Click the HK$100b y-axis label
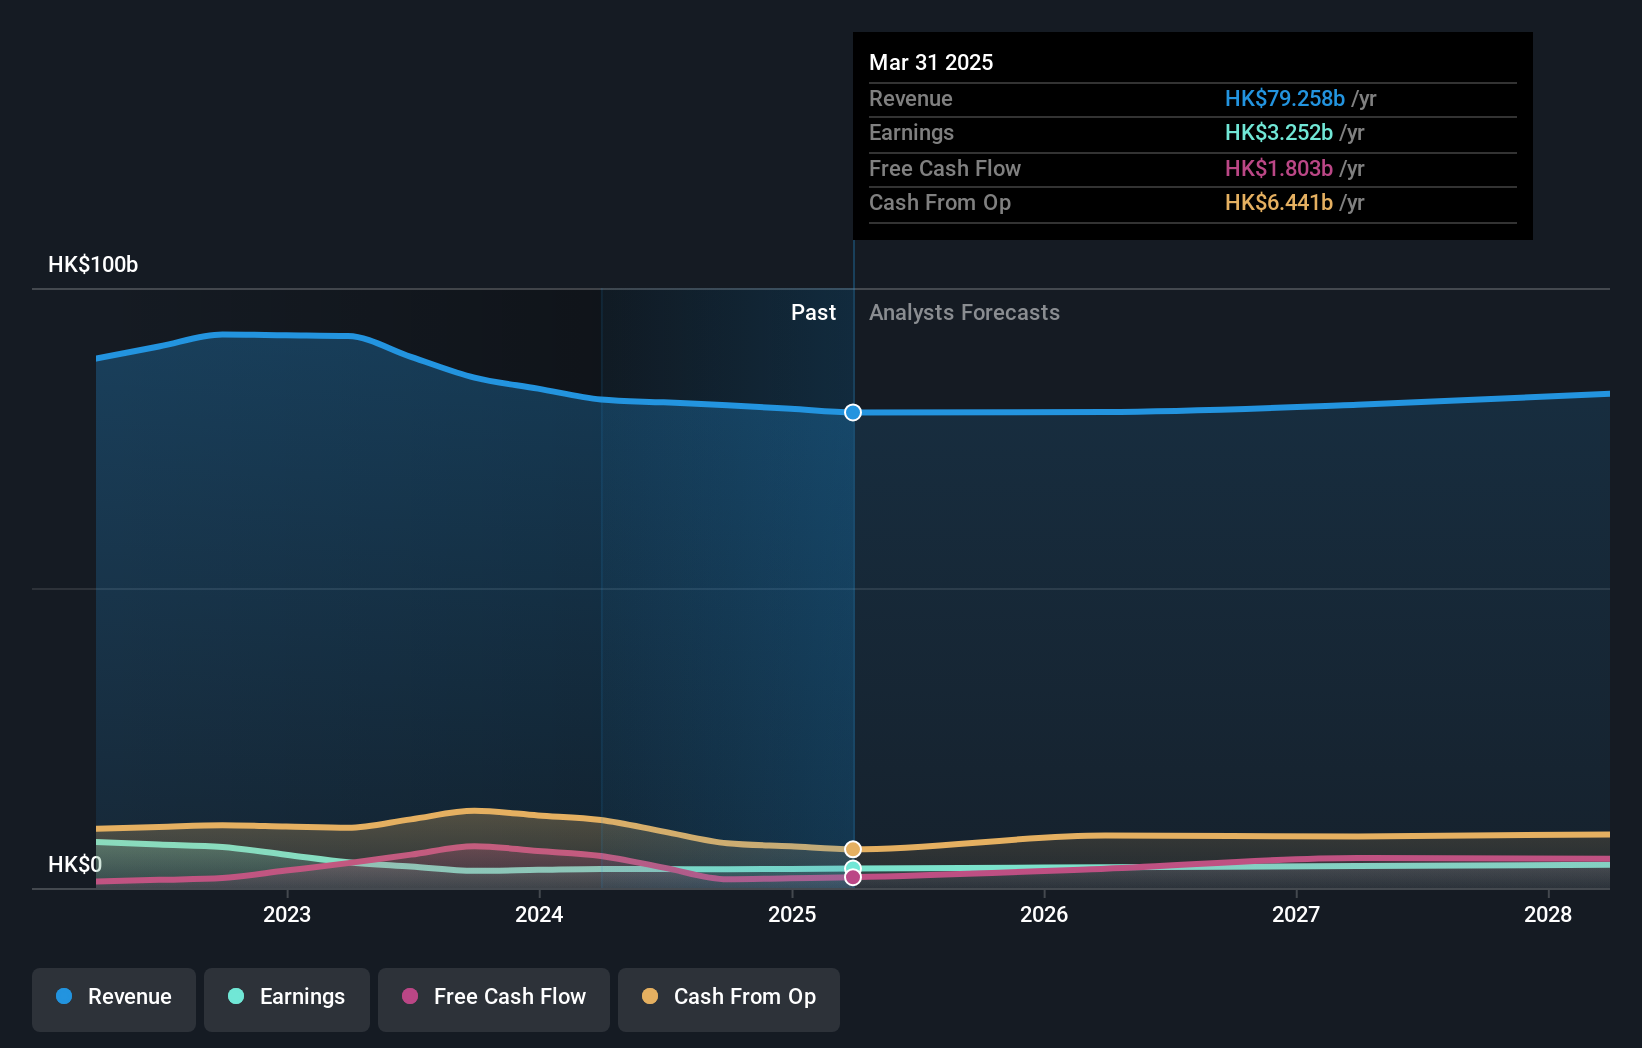The height and width of the screenshot is (1048, 1642). [x=93, y=265]
